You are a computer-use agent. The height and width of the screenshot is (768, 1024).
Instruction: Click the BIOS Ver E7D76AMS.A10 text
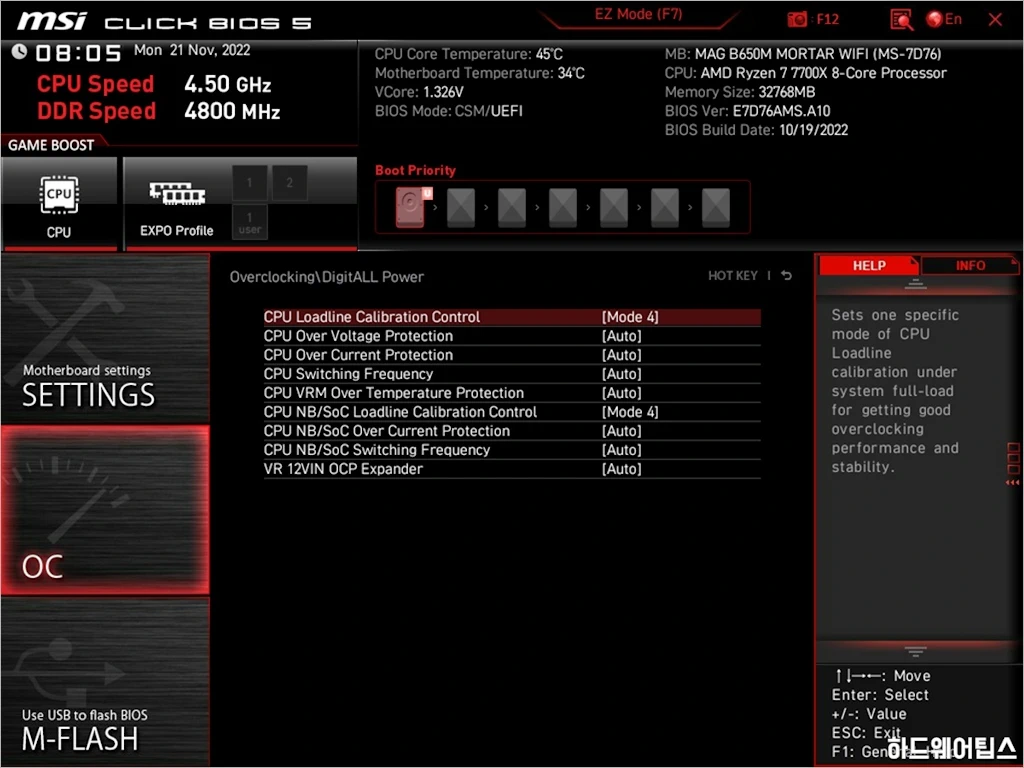pos(747,111)
